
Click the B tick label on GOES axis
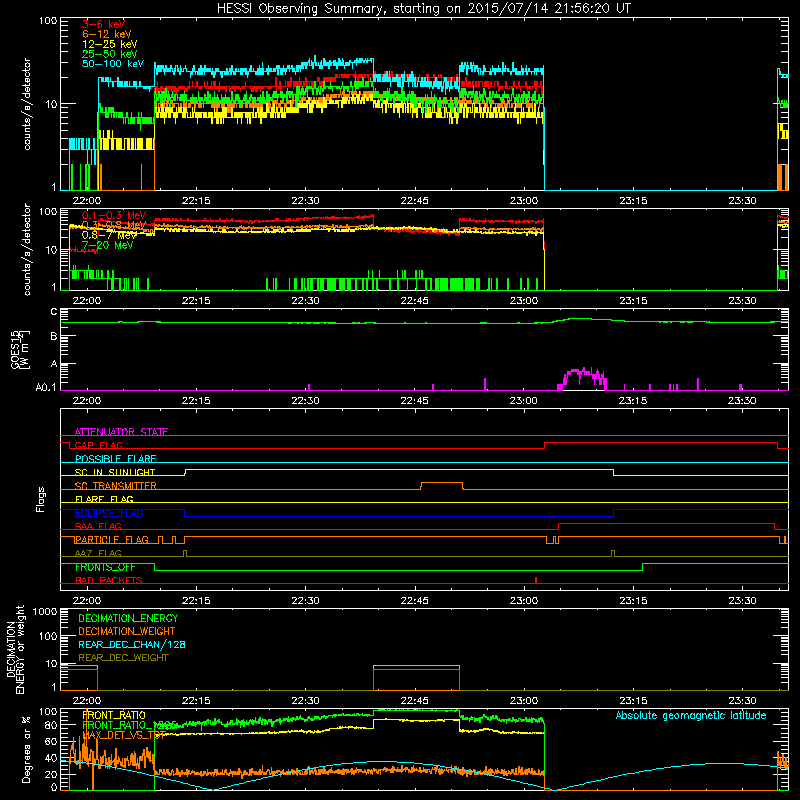(x=54, y=337)
